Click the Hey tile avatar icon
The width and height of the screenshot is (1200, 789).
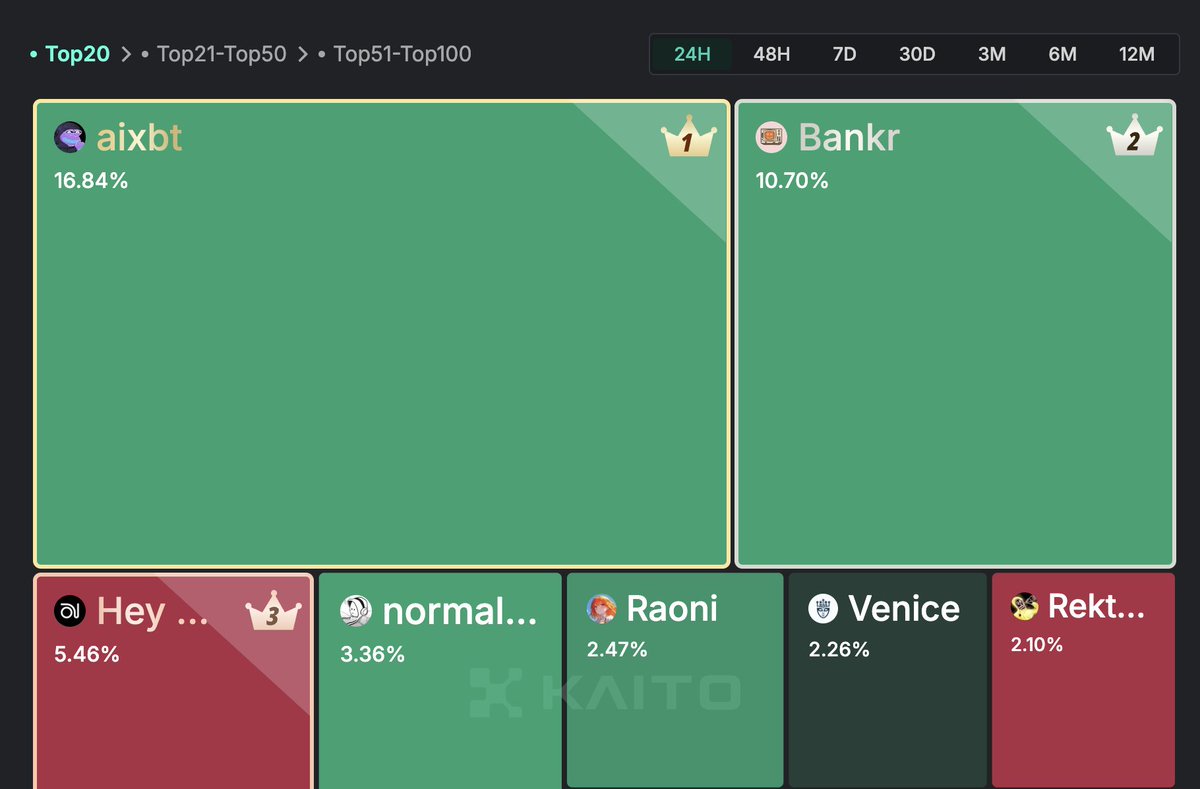pos(70,610)
